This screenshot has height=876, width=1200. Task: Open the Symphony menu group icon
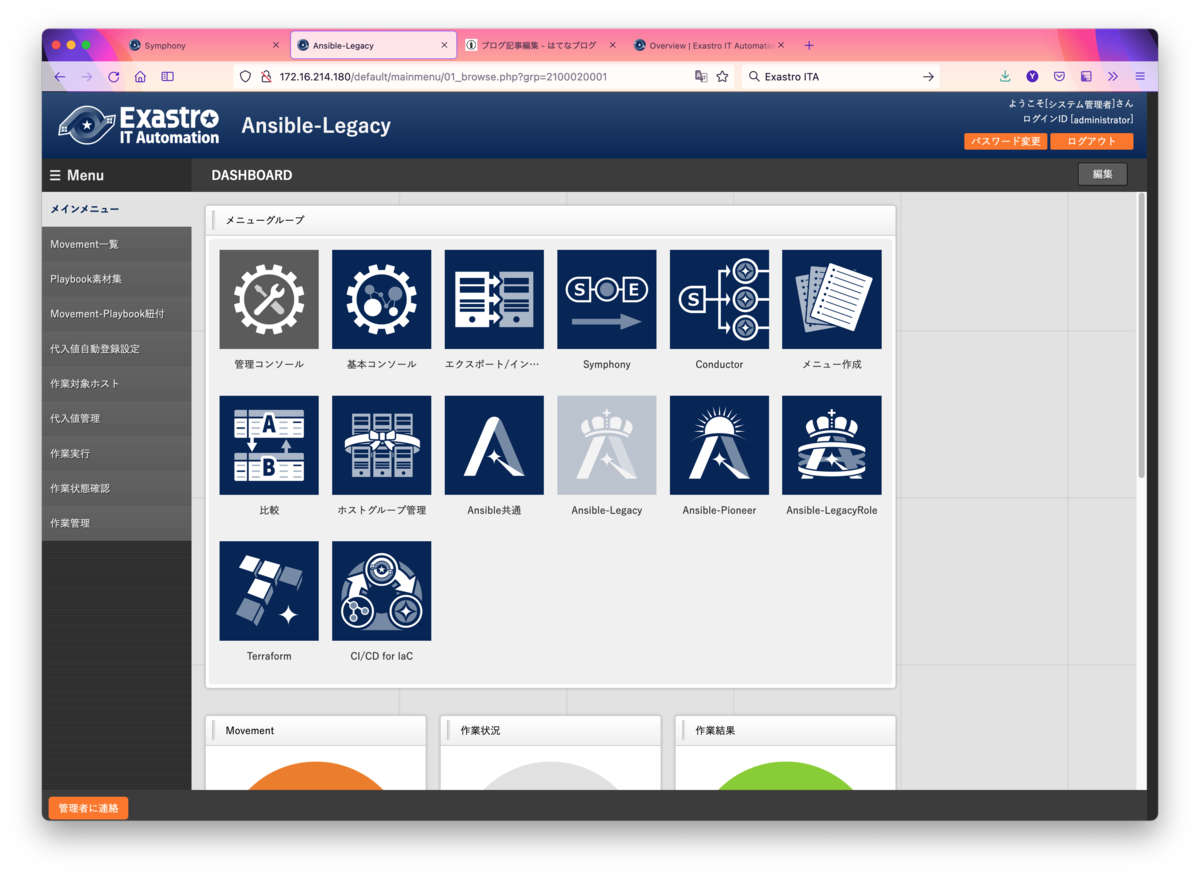(607, 299)
